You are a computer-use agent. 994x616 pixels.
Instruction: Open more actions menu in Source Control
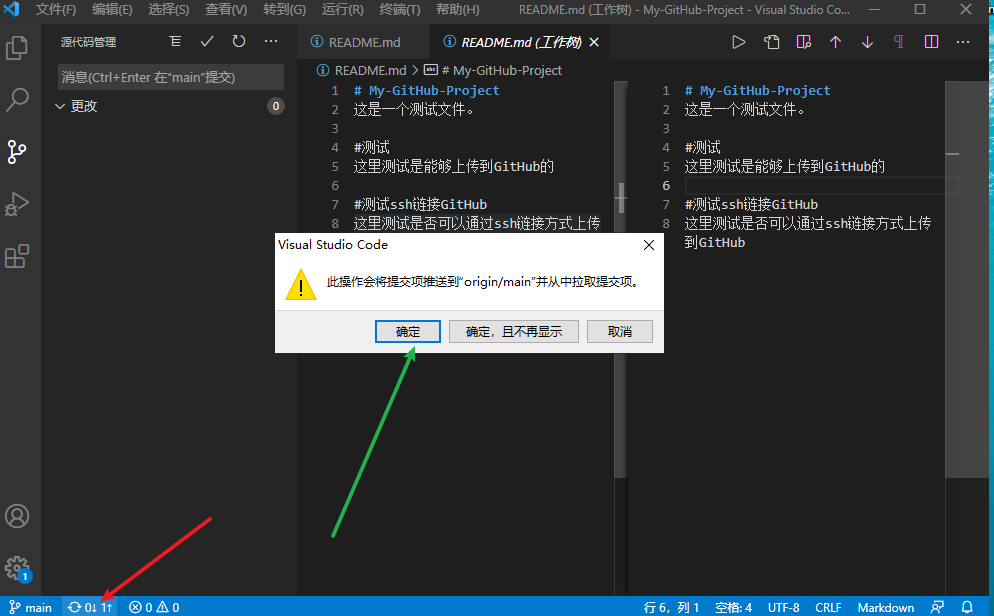tap(271, 41)
